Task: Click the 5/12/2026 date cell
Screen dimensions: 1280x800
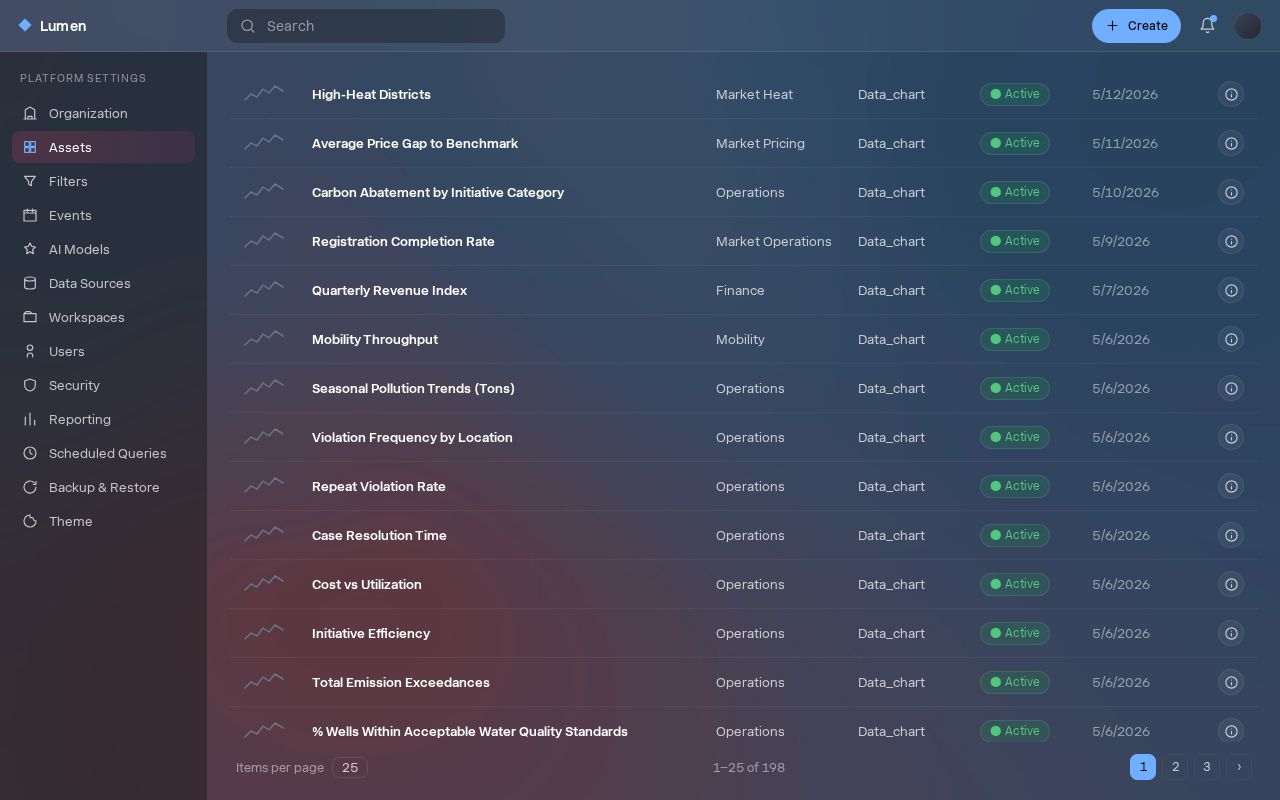Action: tap(1125, 94)
